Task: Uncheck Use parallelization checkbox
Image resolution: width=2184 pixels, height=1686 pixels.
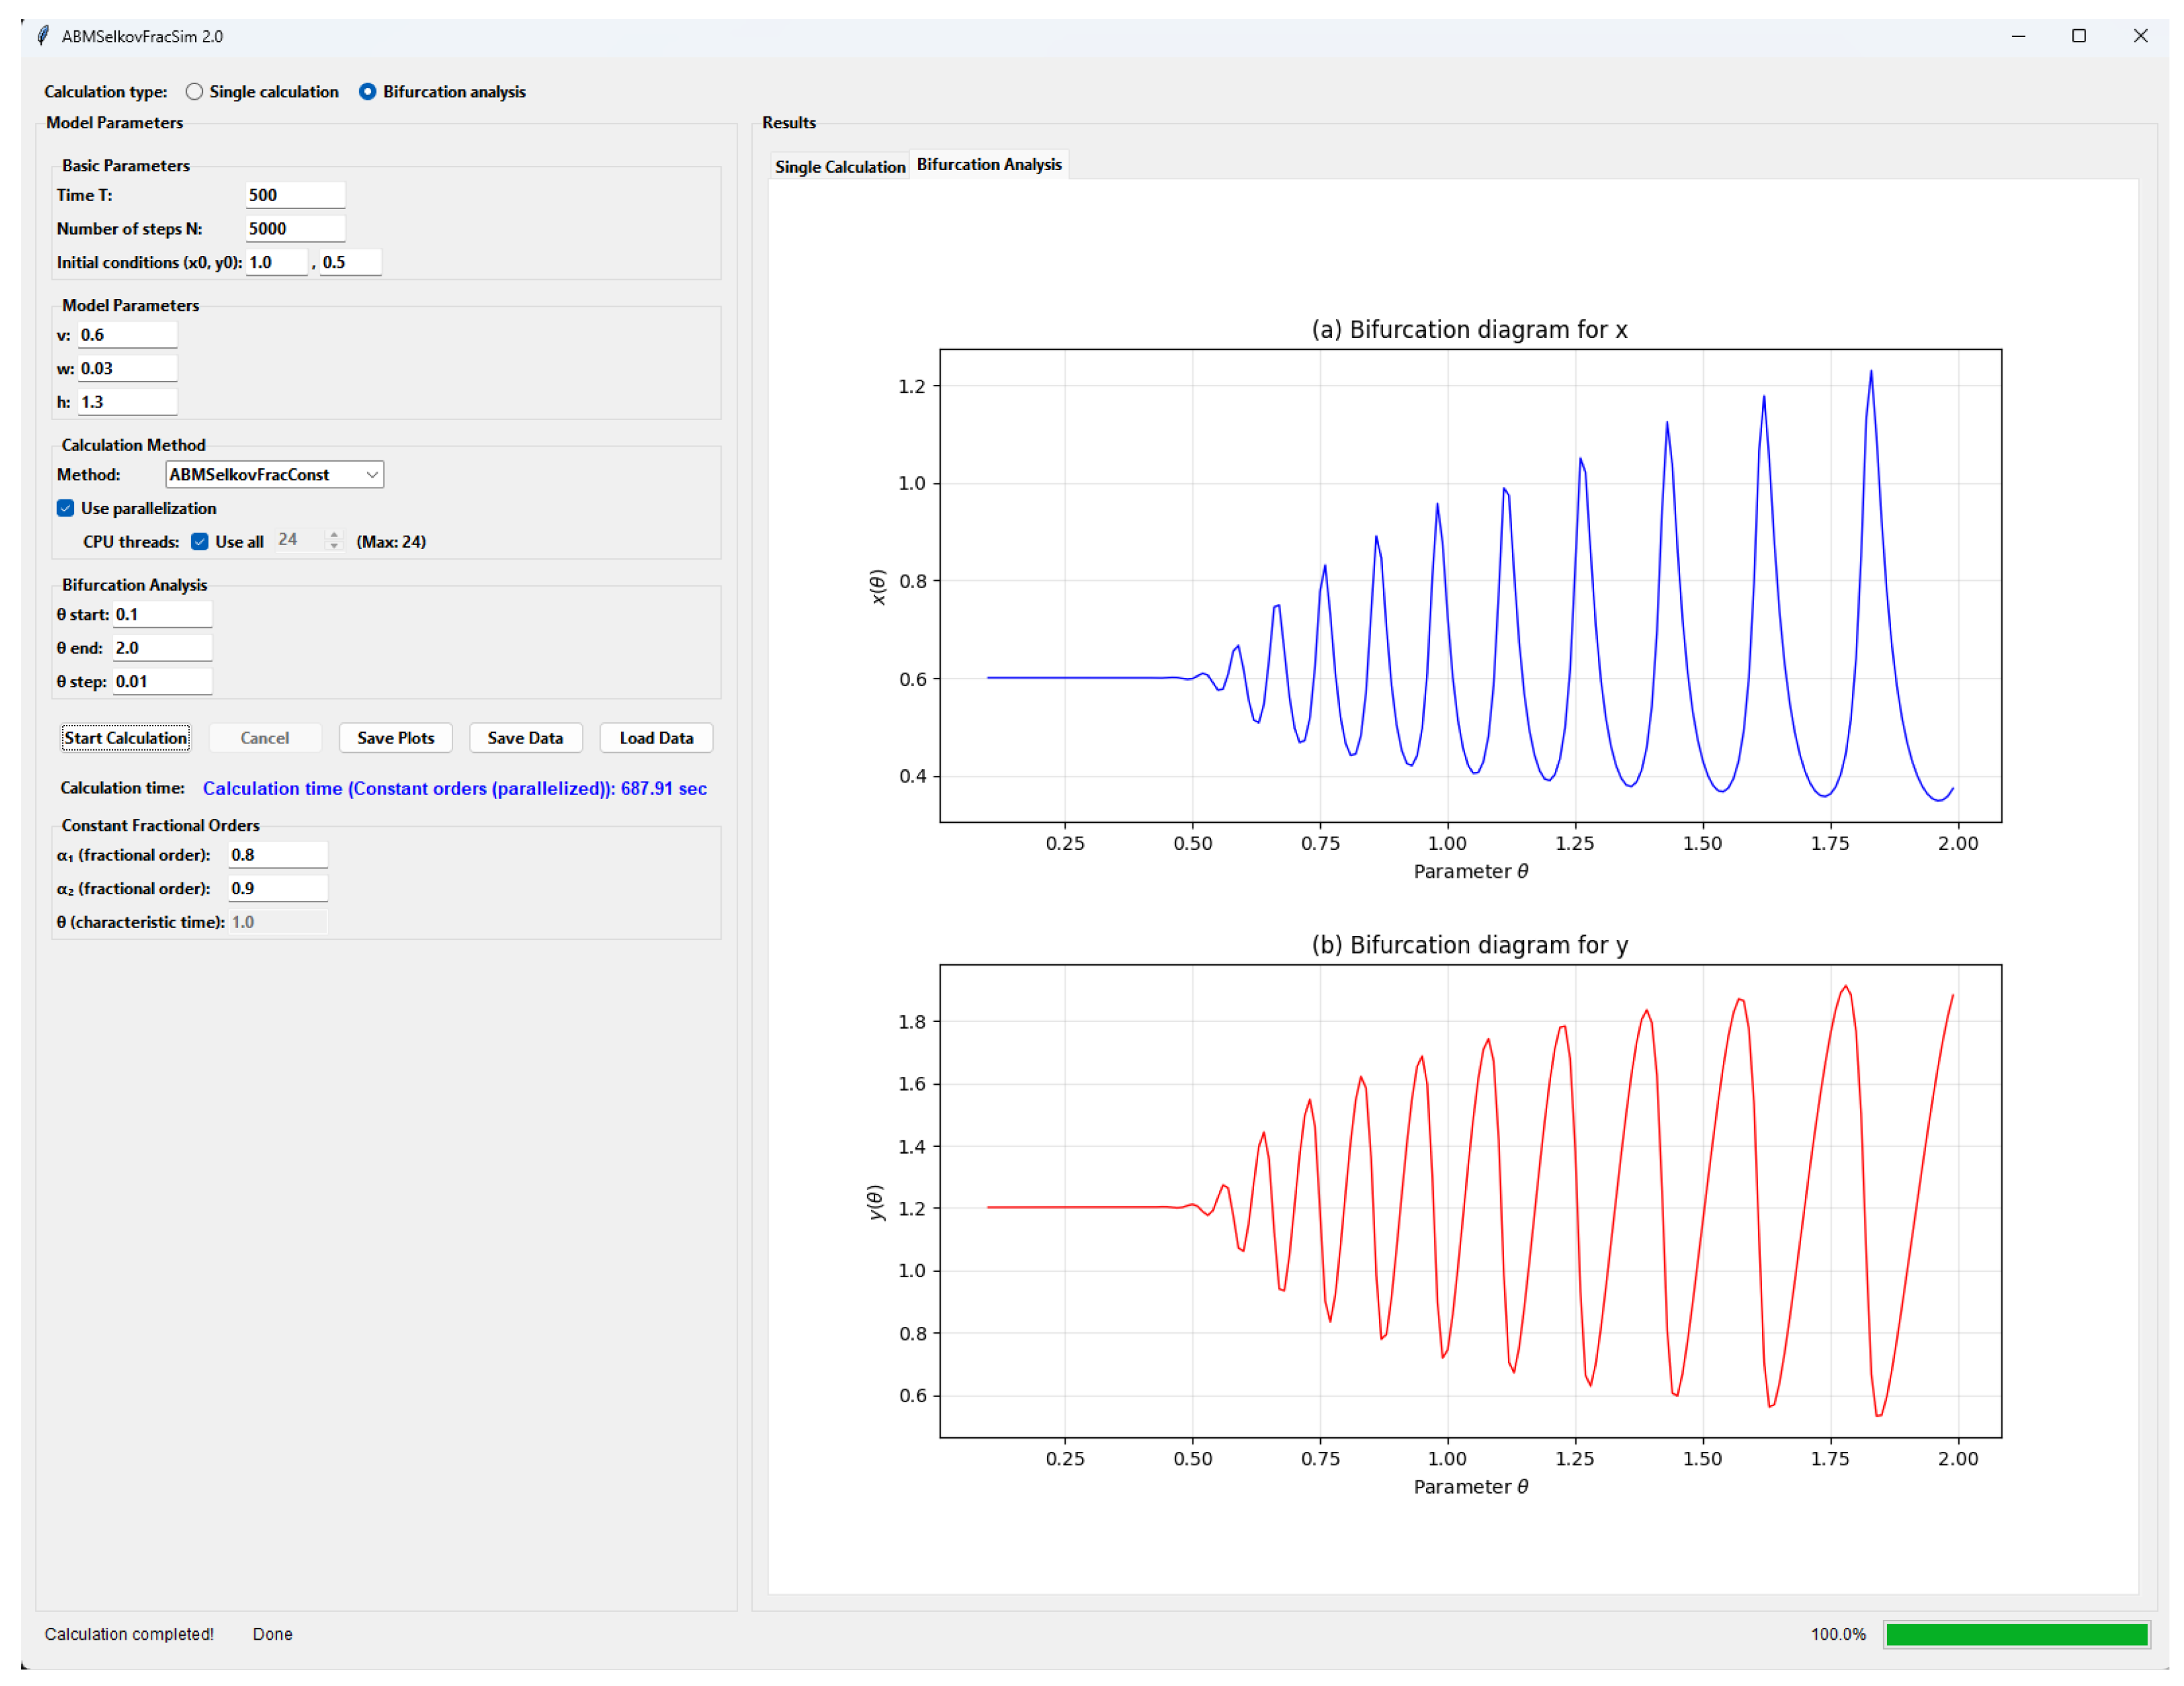Action: pyautogui.click(x=66, y=508)
